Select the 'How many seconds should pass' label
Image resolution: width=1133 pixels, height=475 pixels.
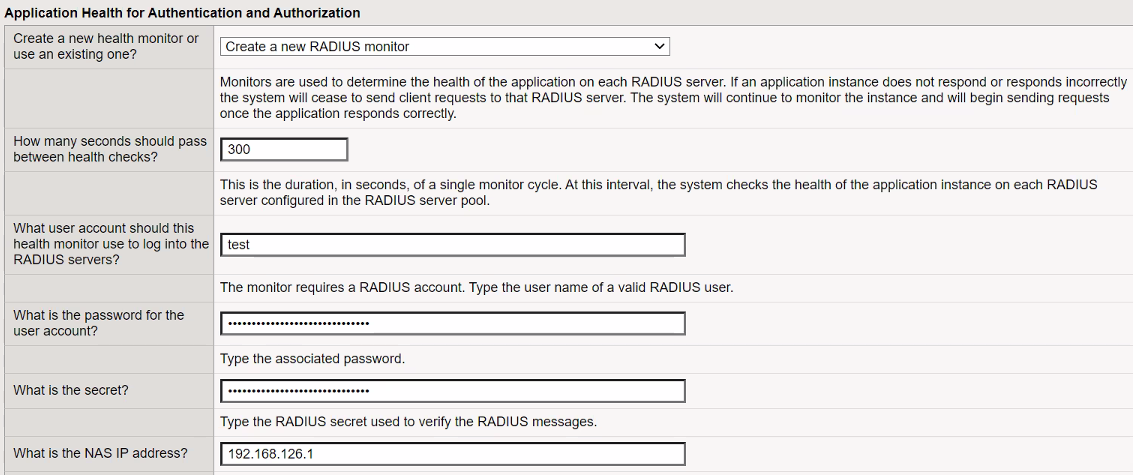[x=109, y=149]
